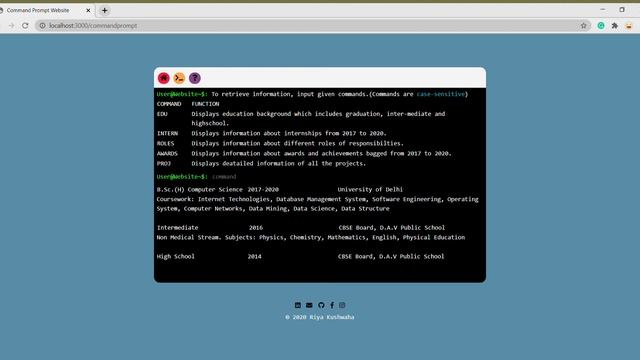Click the green extension icon in toolbar
Screen dimensions: 640x360
tap(601, 25)
